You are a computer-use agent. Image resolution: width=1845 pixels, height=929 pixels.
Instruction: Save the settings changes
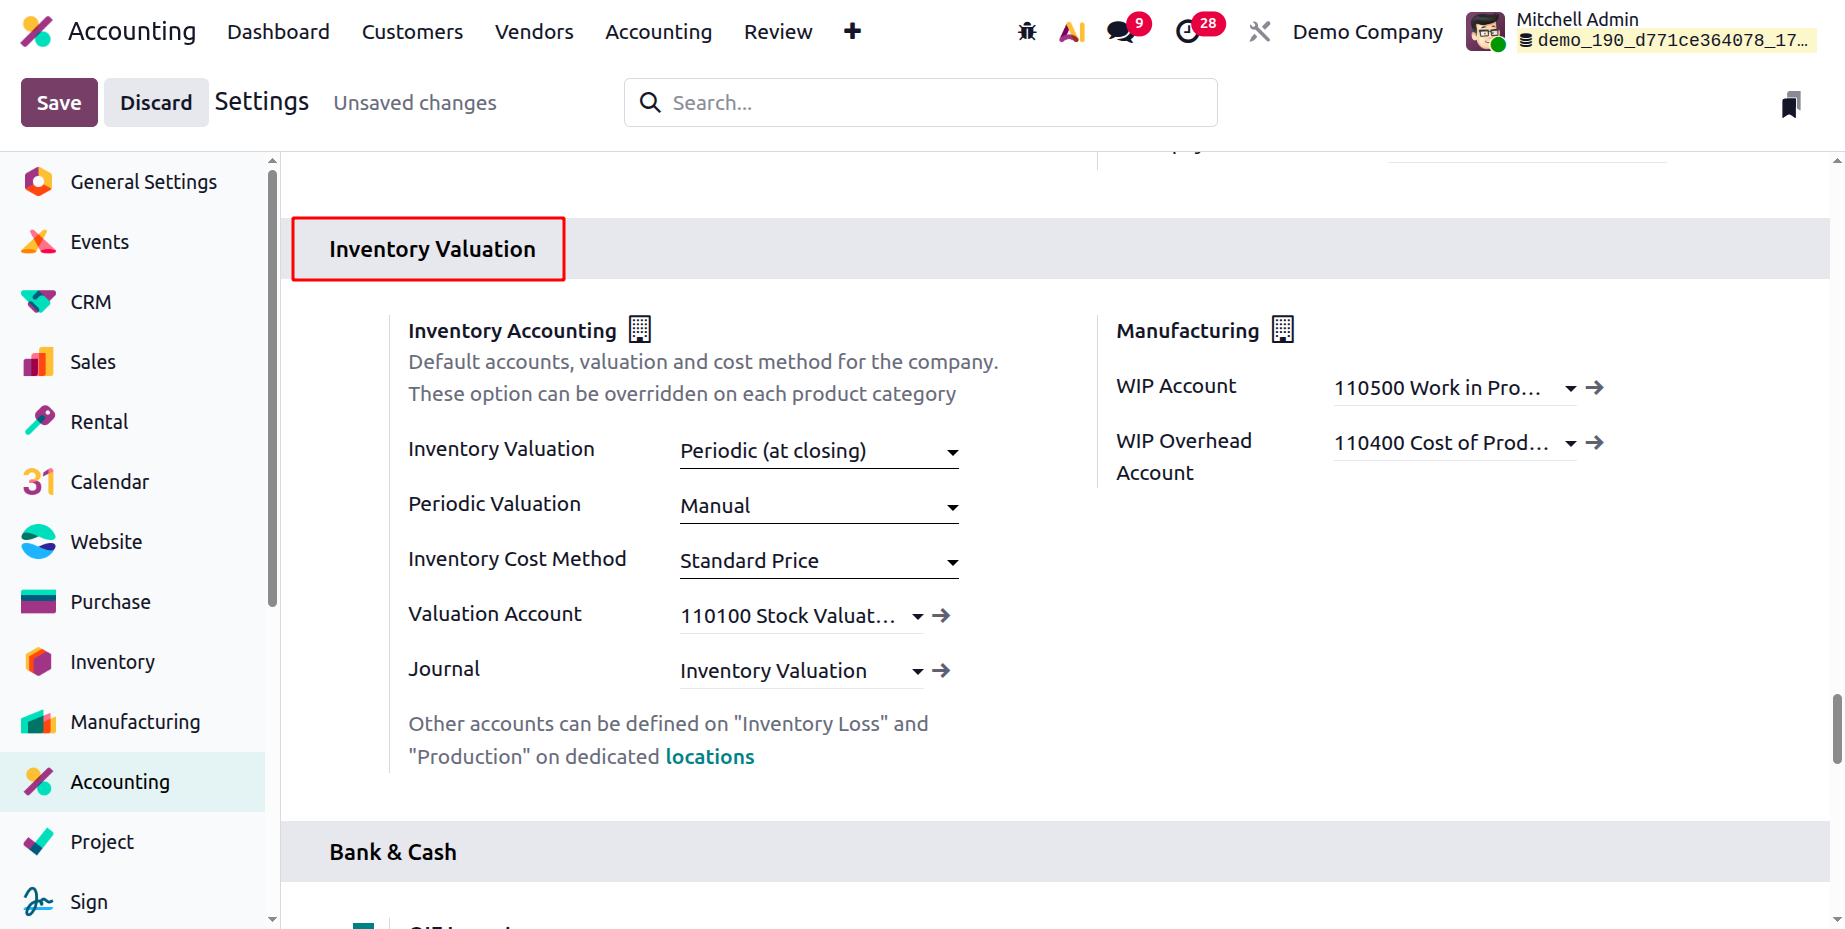tap(59, 102)
